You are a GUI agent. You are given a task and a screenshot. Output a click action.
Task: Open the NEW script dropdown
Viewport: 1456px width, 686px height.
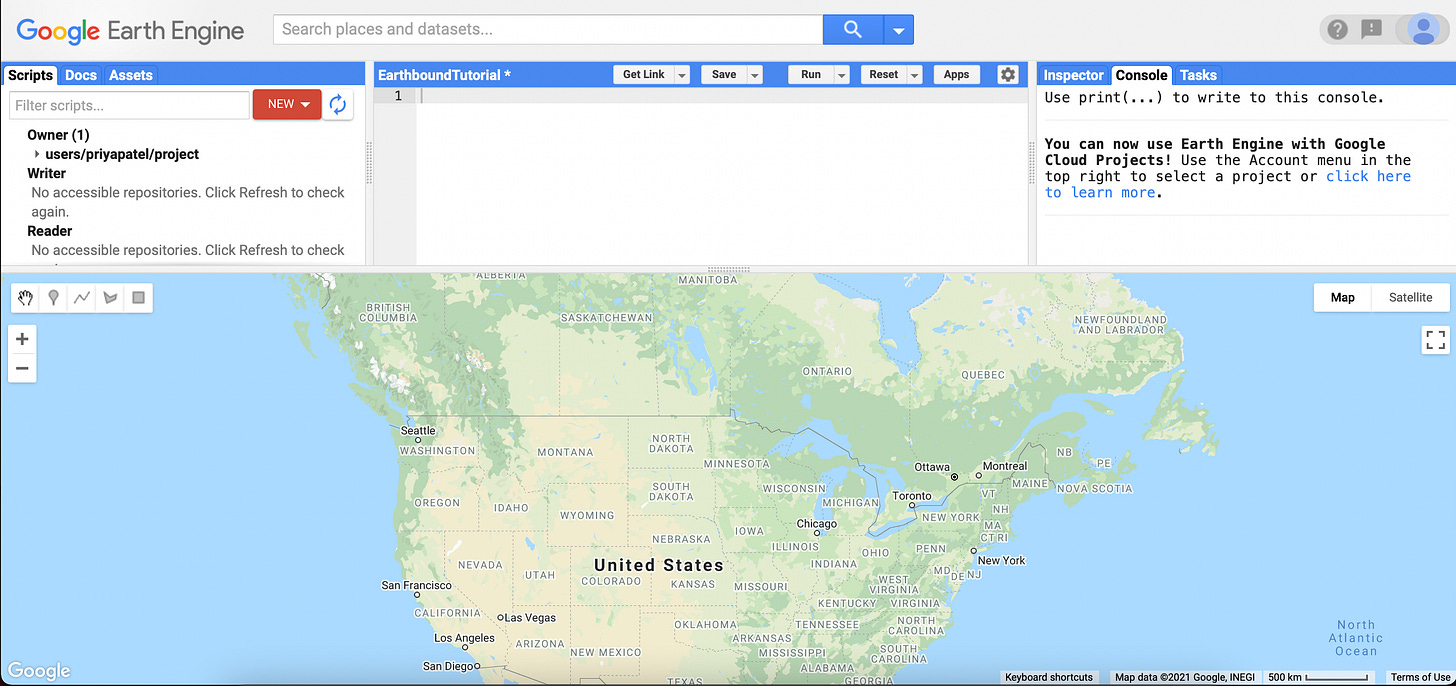tap(287, 104)
